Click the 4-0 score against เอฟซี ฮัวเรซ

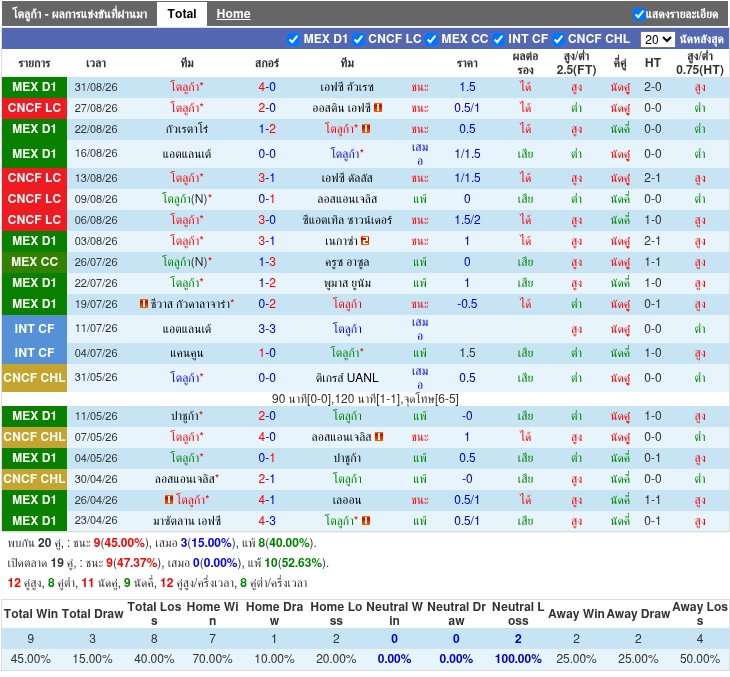pos(267,87)
